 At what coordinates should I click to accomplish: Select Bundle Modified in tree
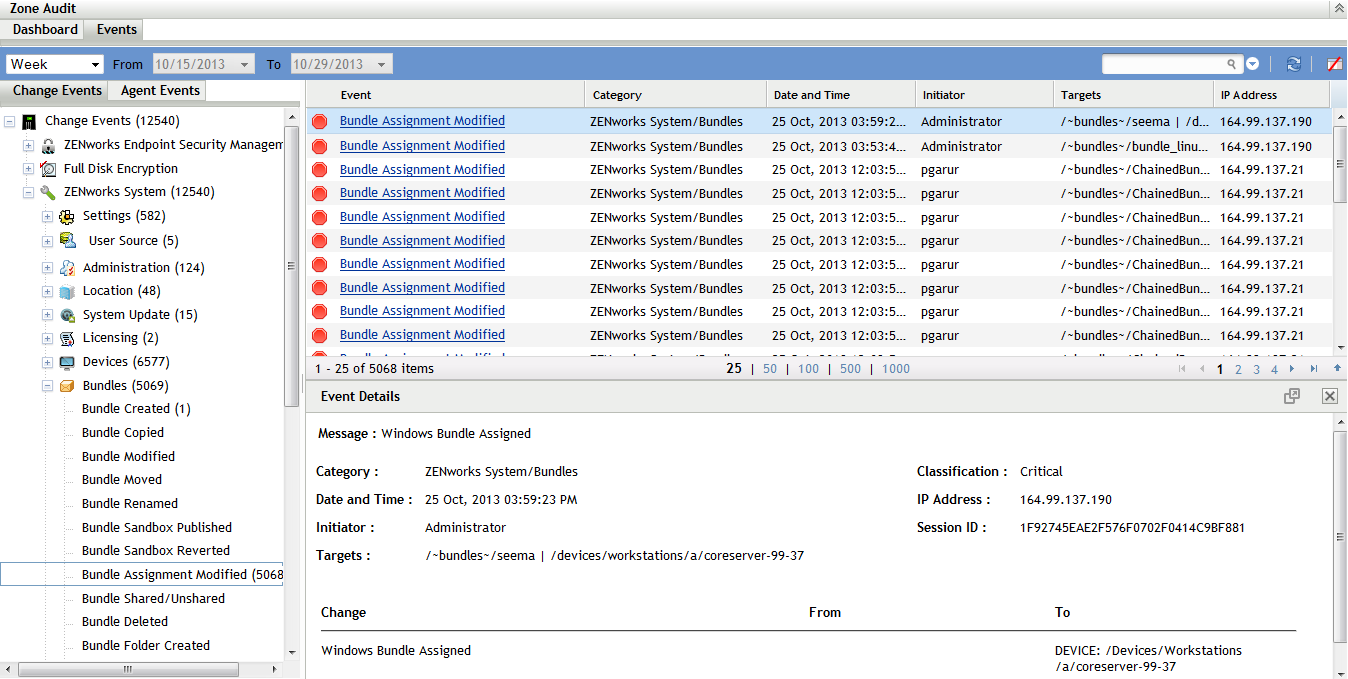click(128, 457)
